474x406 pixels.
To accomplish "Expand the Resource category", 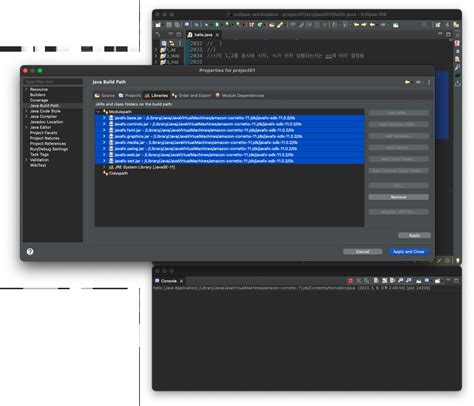I will (x=26, y=89).
